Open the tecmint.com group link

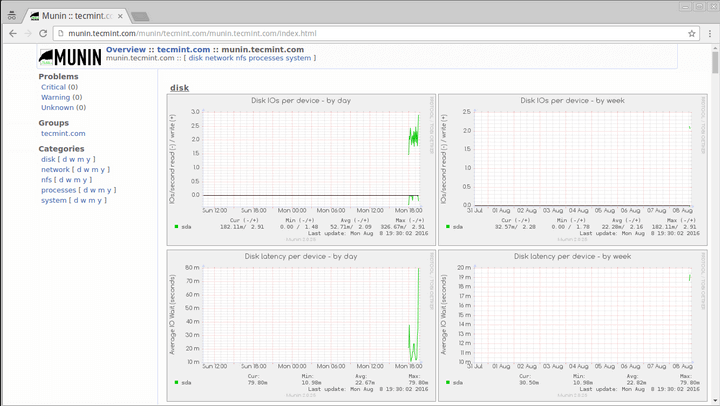point(62,133)
